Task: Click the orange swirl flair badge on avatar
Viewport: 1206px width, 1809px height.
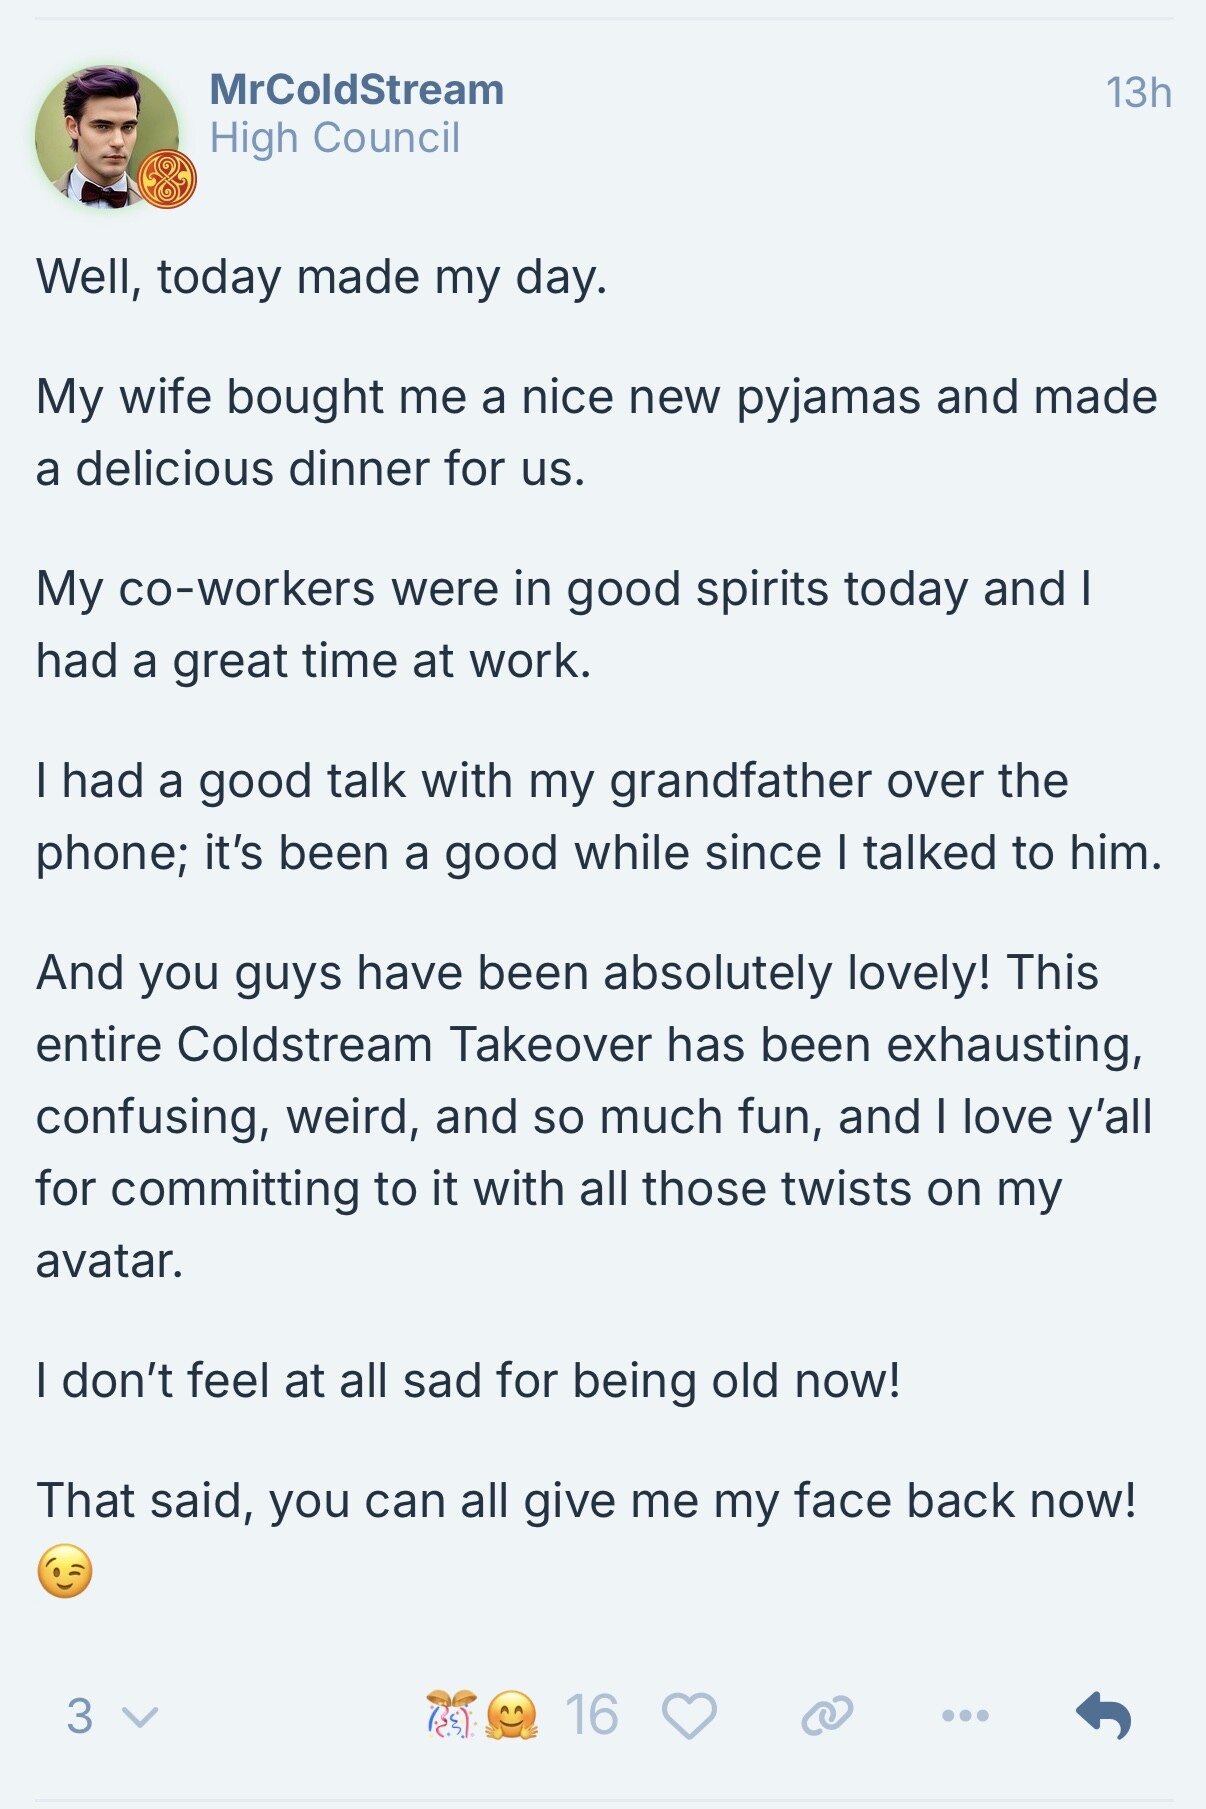Action: (166, 180)
